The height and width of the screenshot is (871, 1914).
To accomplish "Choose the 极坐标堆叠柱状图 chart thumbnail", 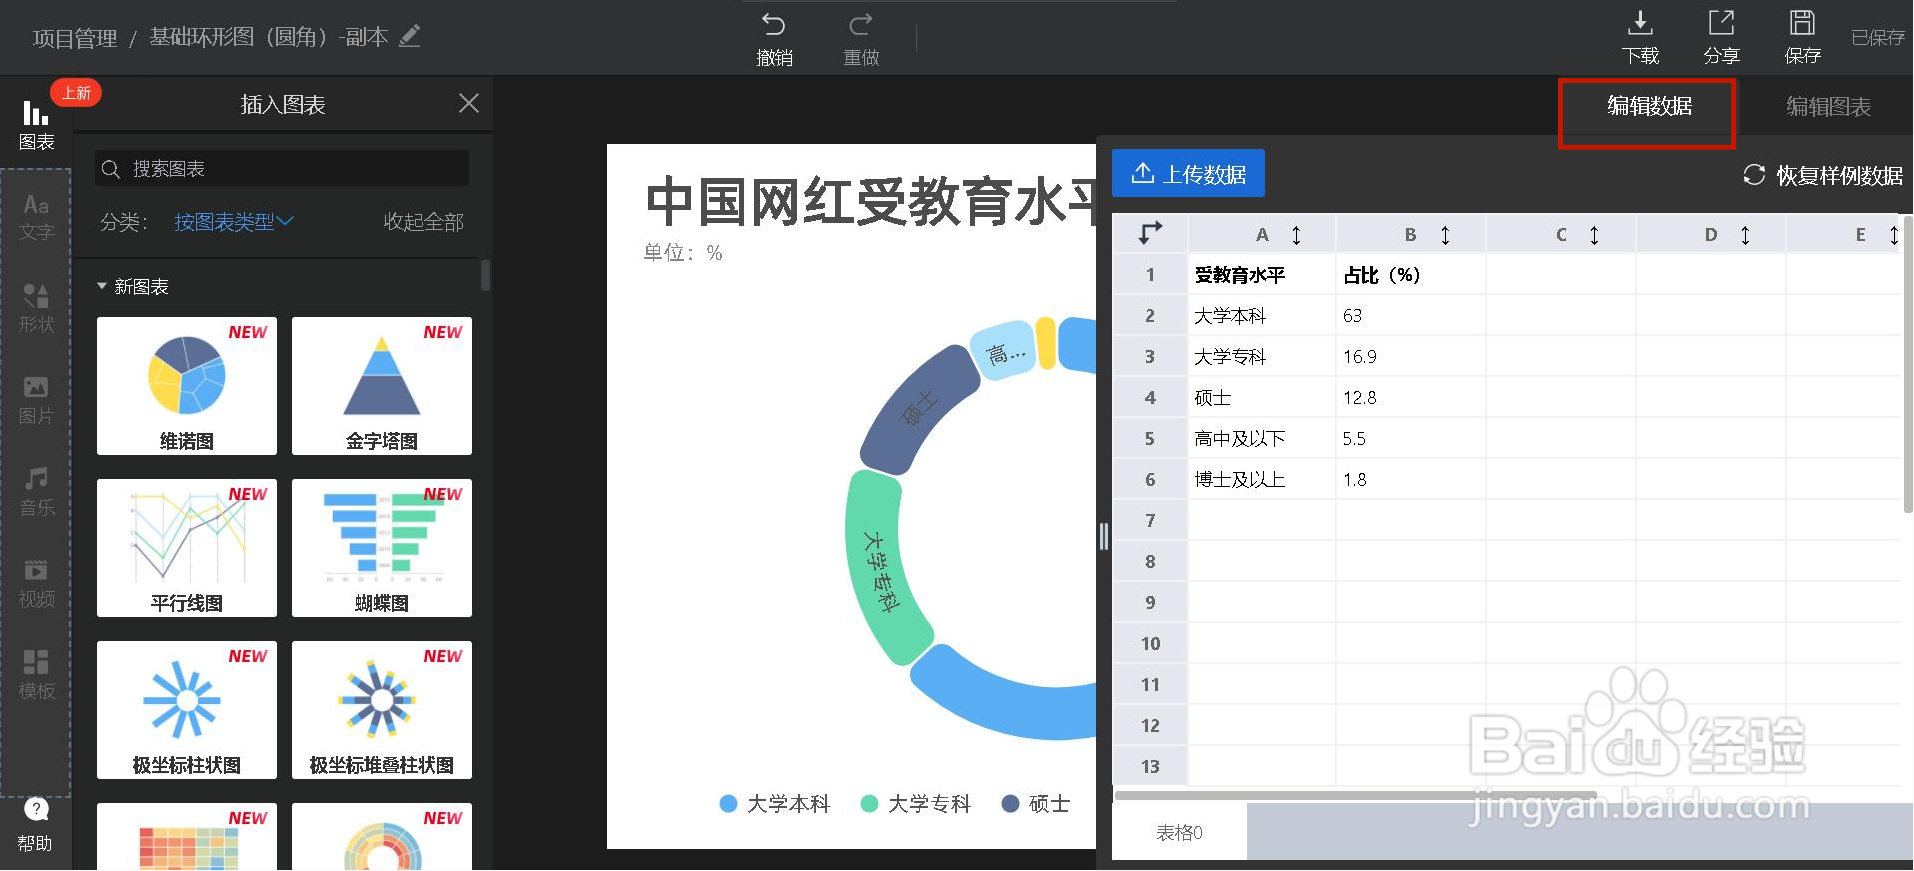I will pyautogui.click(x=382, y=710).
